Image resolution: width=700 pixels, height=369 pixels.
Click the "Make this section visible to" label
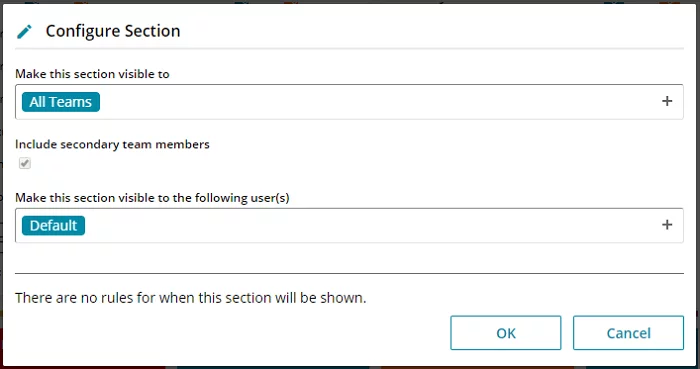pyautogui.click(x=92, y=74)
